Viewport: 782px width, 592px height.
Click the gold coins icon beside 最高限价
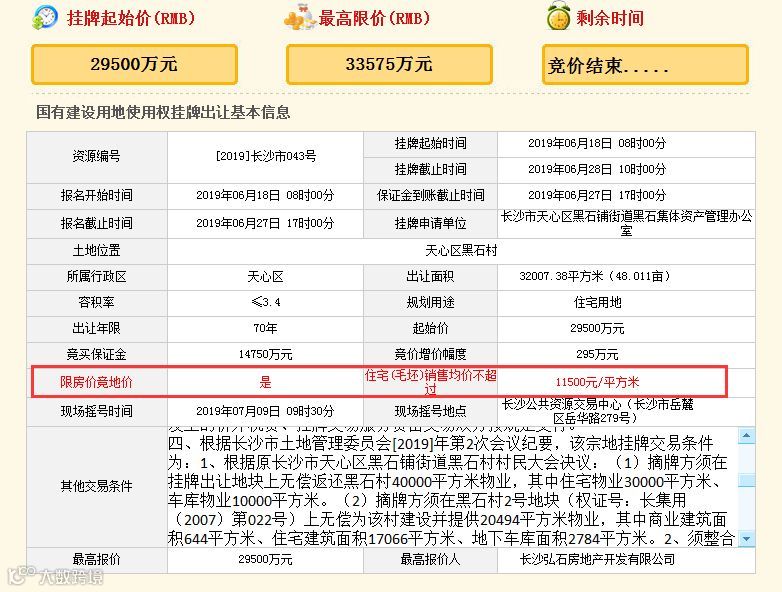tap(299, 17)
